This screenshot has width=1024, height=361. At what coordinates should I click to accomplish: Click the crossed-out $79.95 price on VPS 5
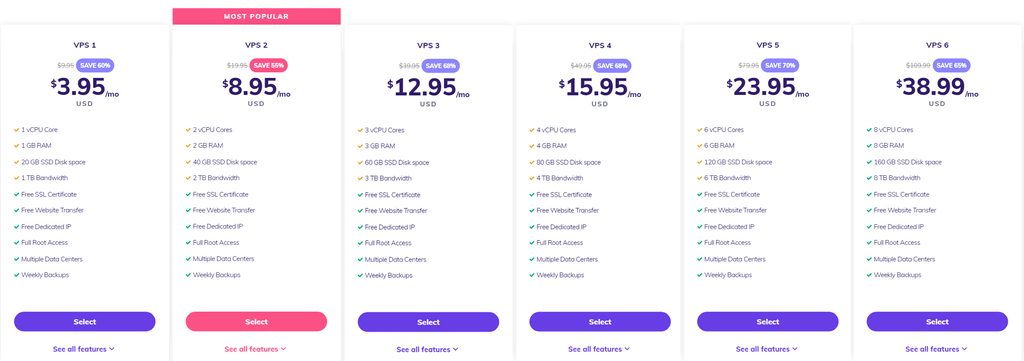(748, 65)
